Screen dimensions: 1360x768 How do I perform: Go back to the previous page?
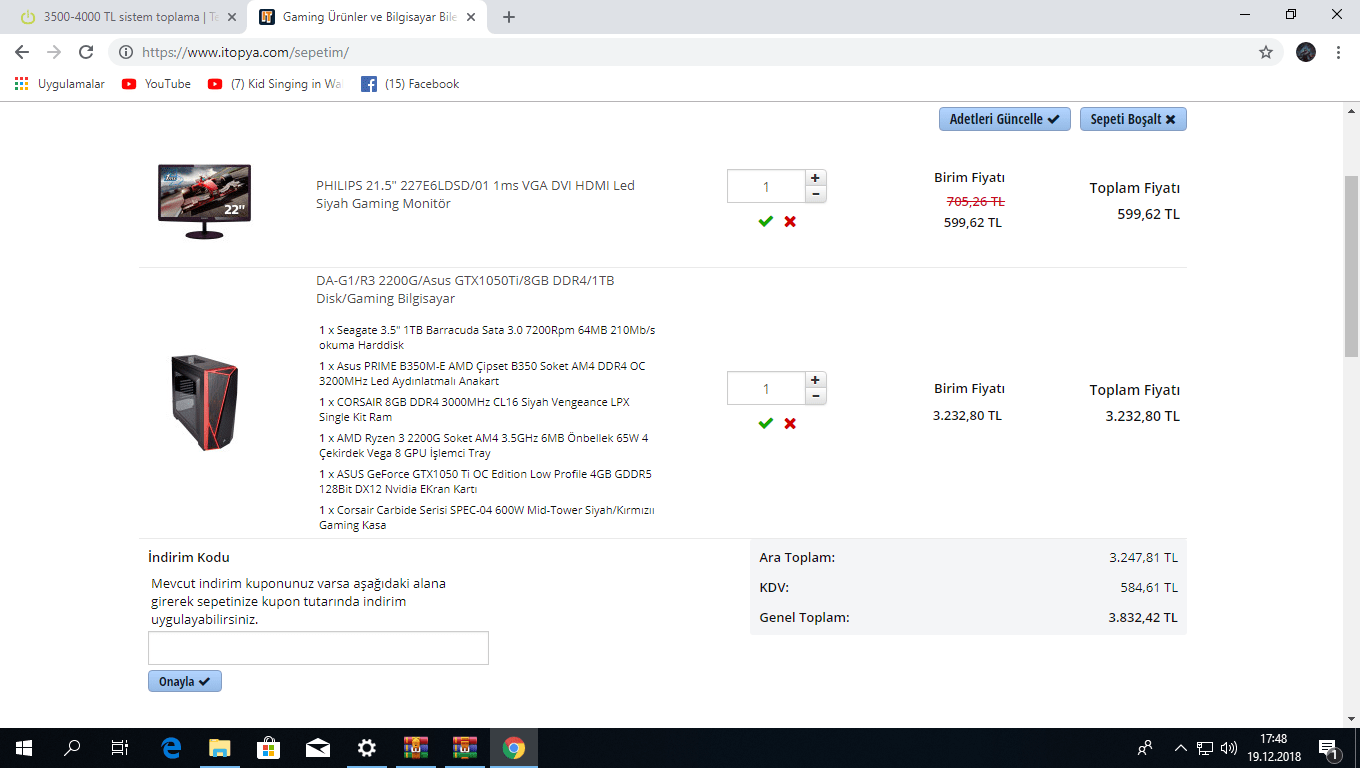coord(22,52)
